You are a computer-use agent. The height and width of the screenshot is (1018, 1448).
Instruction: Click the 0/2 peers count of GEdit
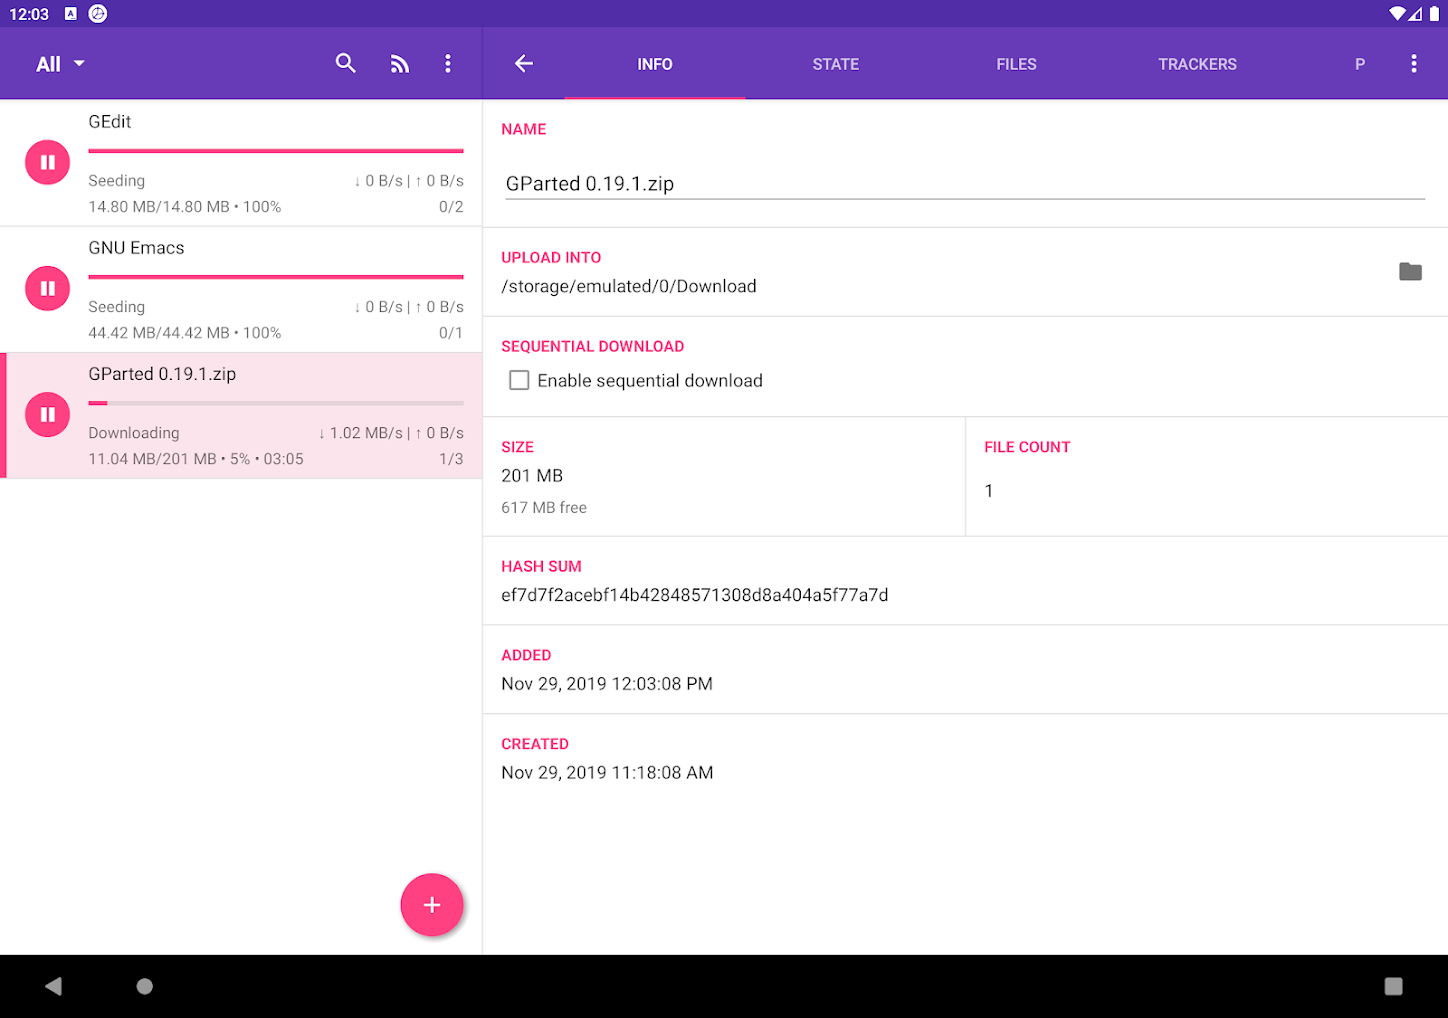click(x=451, y=207)
